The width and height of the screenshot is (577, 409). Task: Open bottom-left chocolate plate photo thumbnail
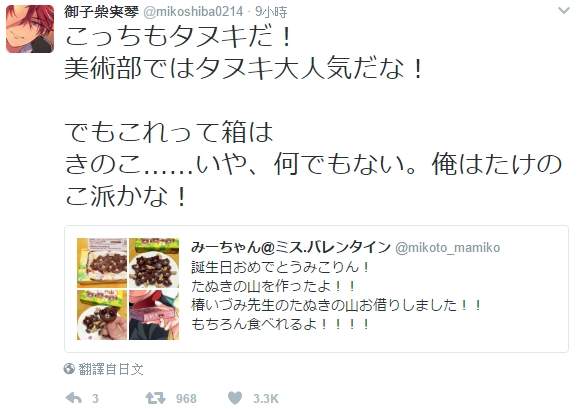102,315
